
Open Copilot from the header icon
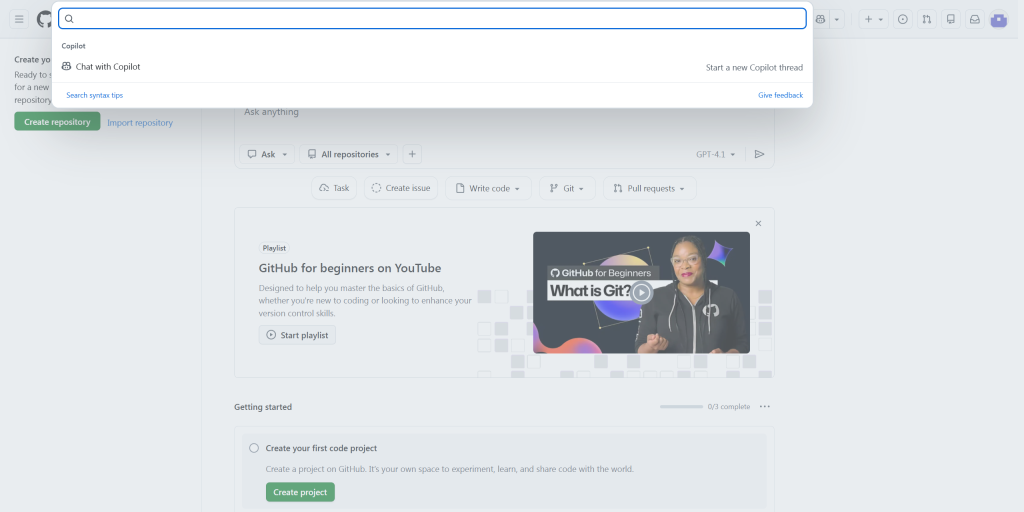pos(821,19)
